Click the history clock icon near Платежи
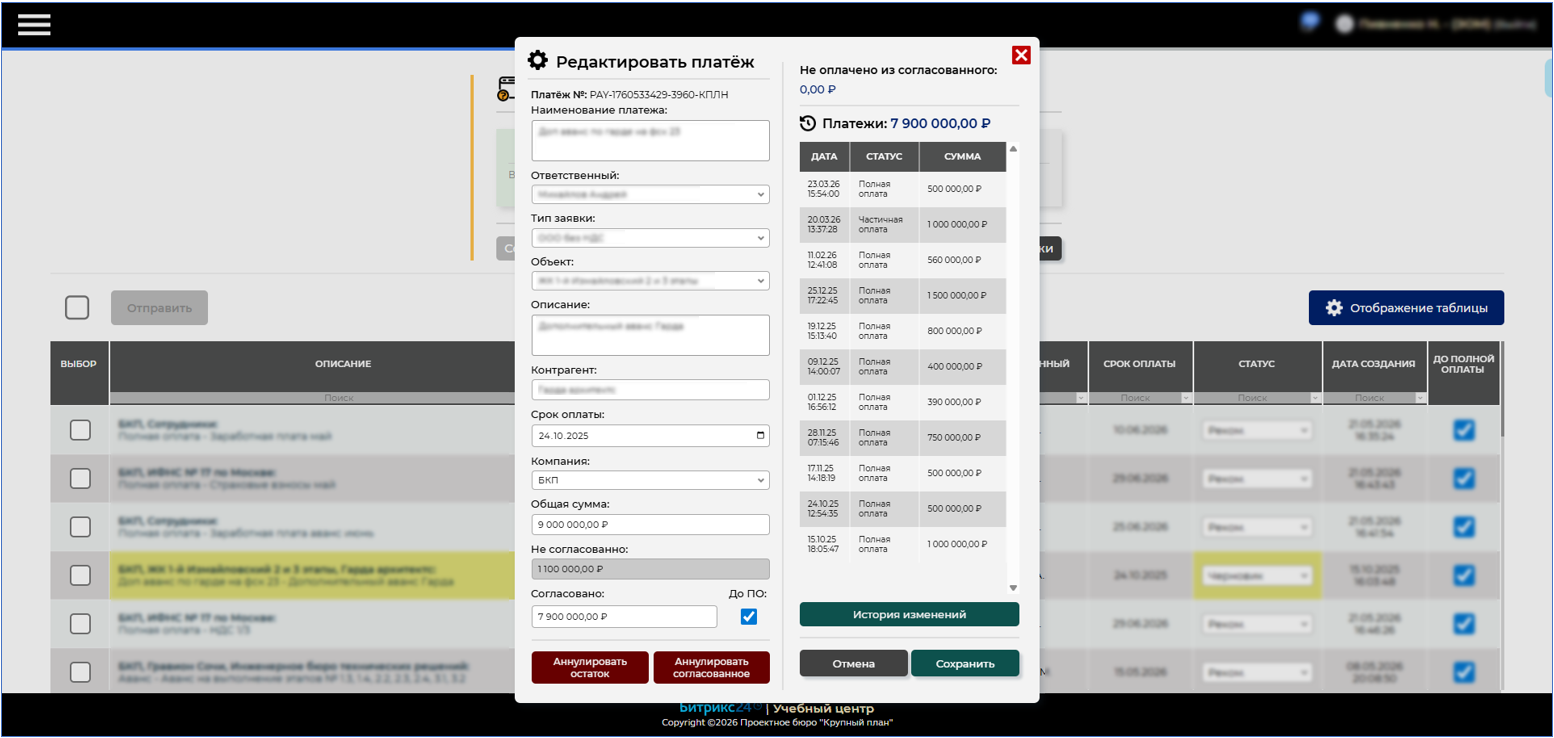Screen dimensions: 1554x738 pos(808,123)
